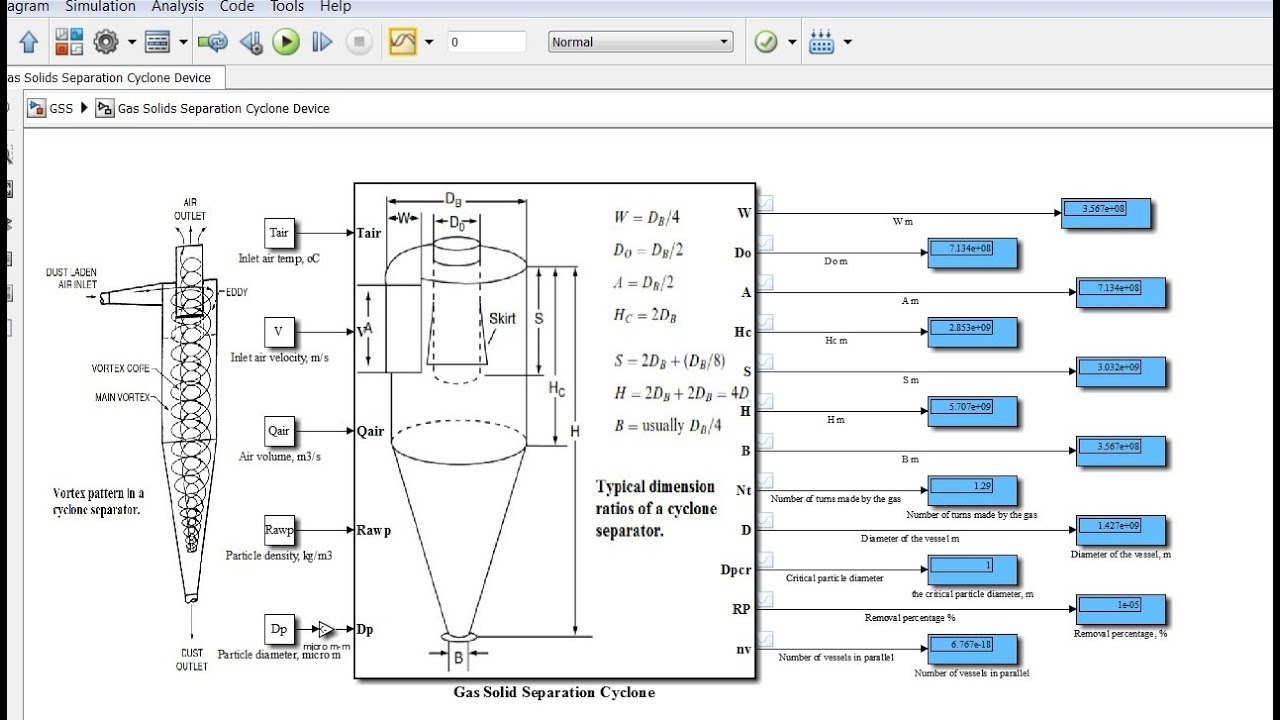Toggle the signal checkbox on B output
Screen dimensions: 1280x720
tap(766, 441)
